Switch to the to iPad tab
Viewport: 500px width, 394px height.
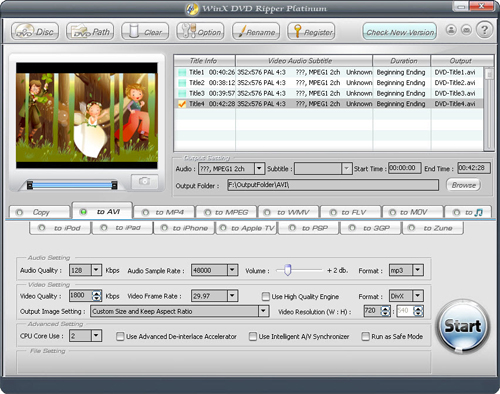pos(122,228)
